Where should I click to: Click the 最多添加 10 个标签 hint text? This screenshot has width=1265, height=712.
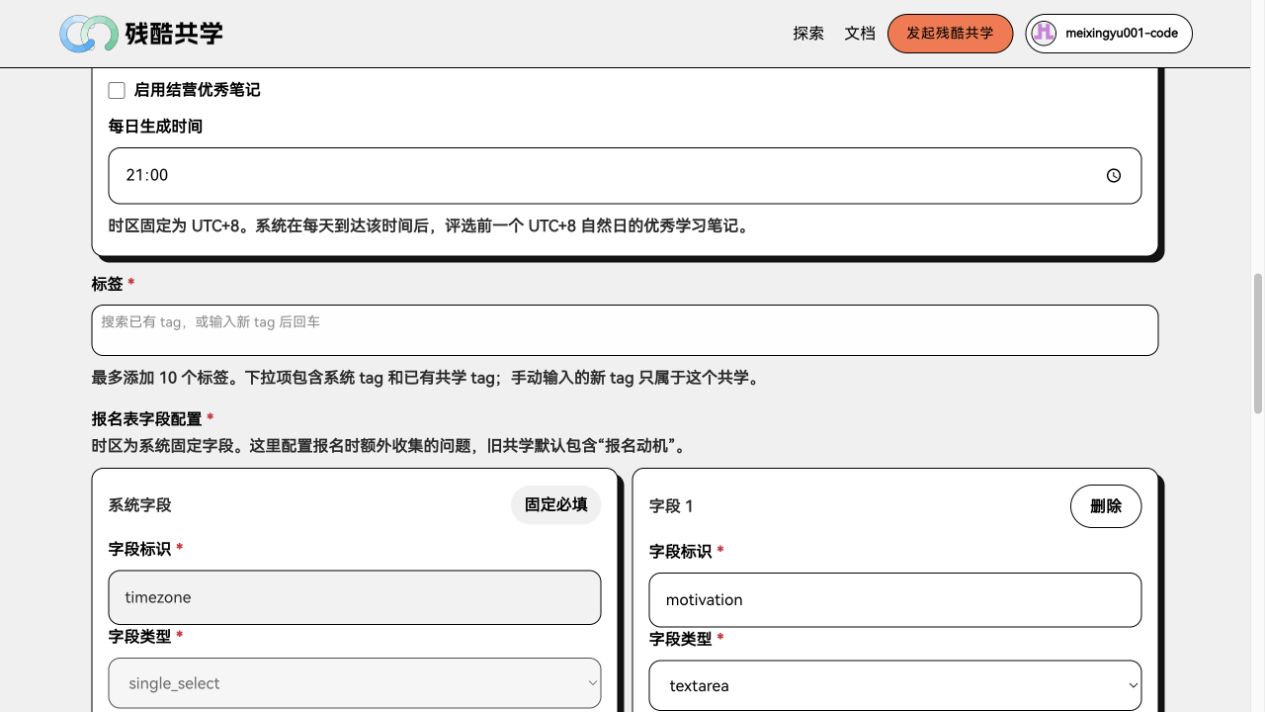[x=428, y=378]
